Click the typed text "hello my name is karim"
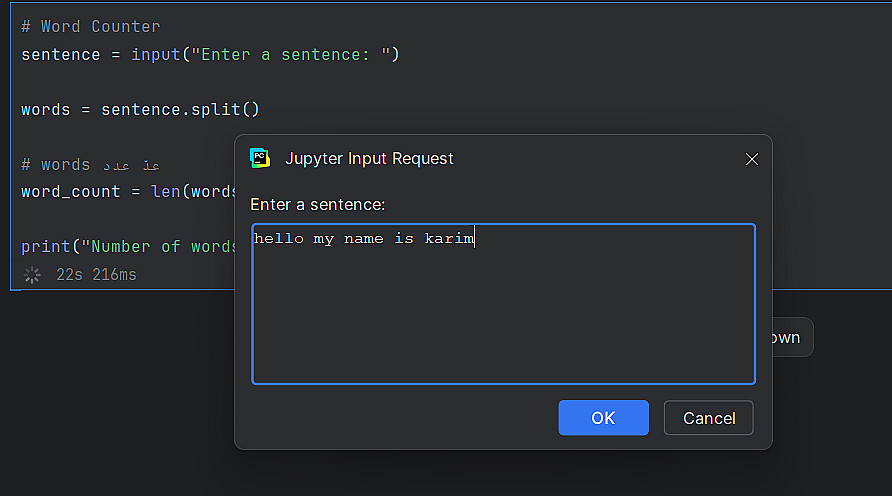 point(364,239)
